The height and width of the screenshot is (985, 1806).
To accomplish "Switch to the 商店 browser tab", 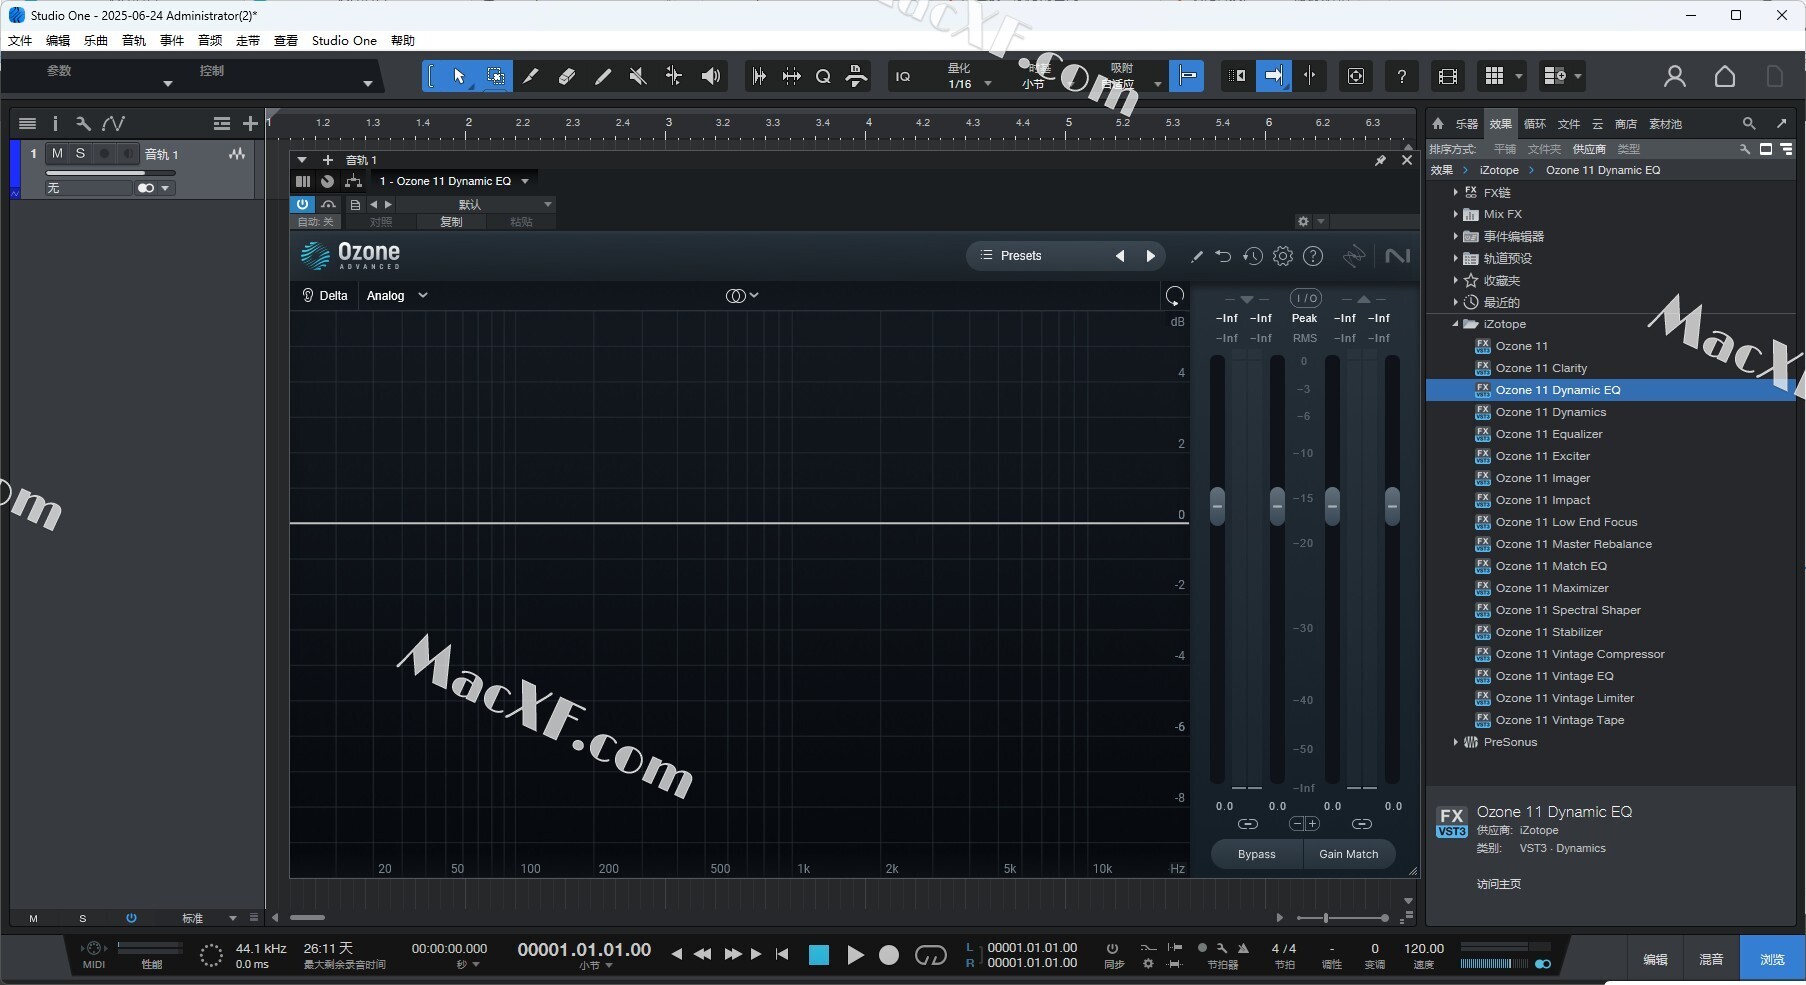I will click(1626, 124).
